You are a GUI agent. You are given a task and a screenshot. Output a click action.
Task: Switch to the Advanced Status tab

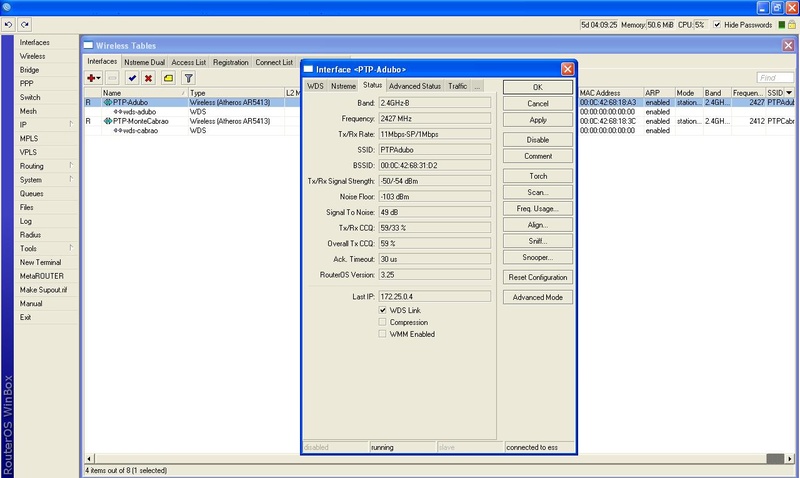tap(414, 86)
